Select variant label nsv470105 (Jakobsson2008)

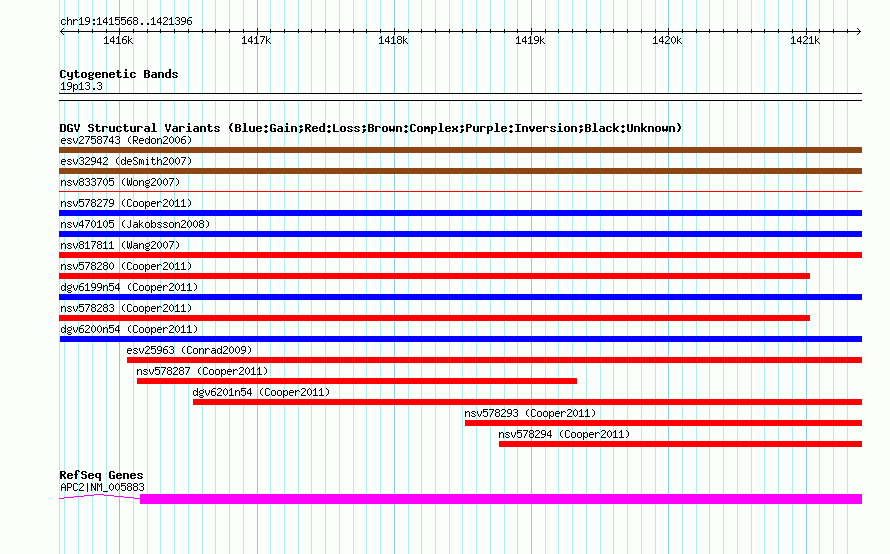(135, 224)
